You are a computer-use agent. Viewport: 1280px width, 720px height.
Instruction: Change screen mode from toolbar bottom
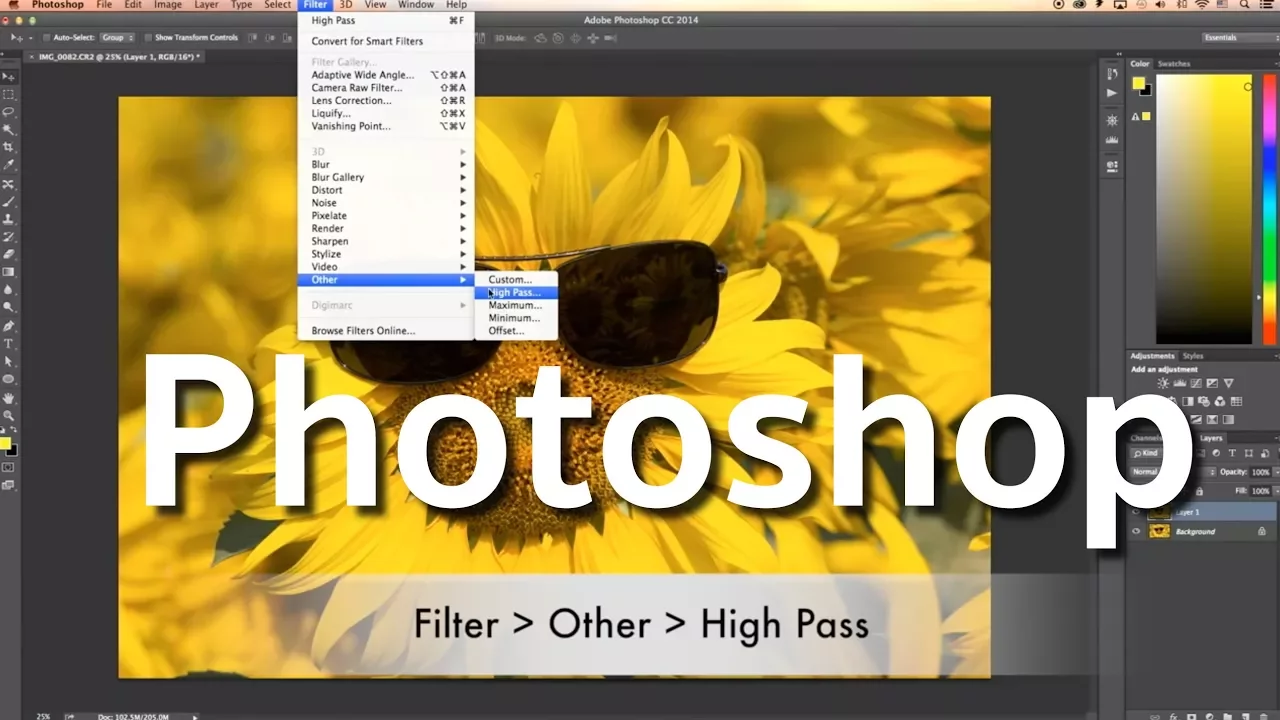pos(9,486)
